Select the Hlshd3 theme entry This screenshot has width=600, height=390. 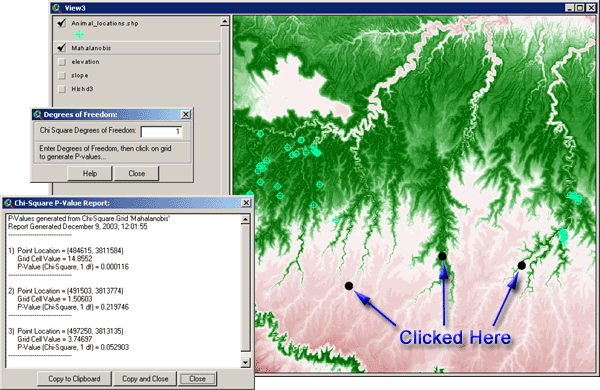tap(82, 89)
